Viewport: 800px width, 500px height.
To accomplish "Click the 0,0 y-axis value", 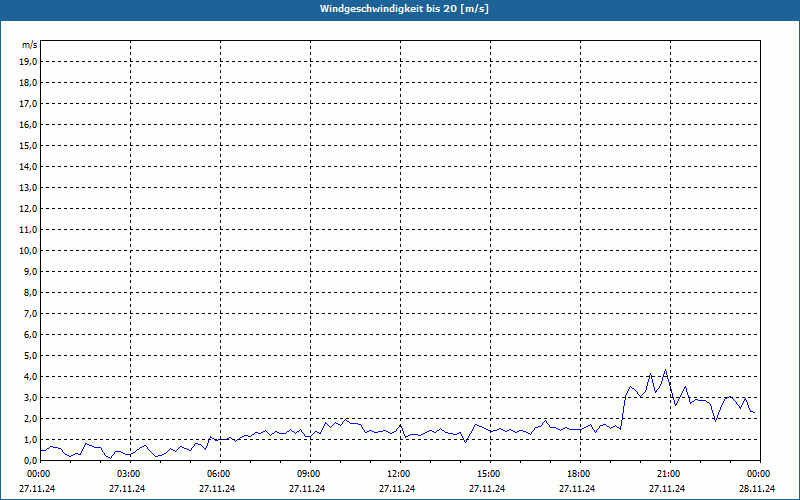I will pyautogui.click(x=30, y=460).
